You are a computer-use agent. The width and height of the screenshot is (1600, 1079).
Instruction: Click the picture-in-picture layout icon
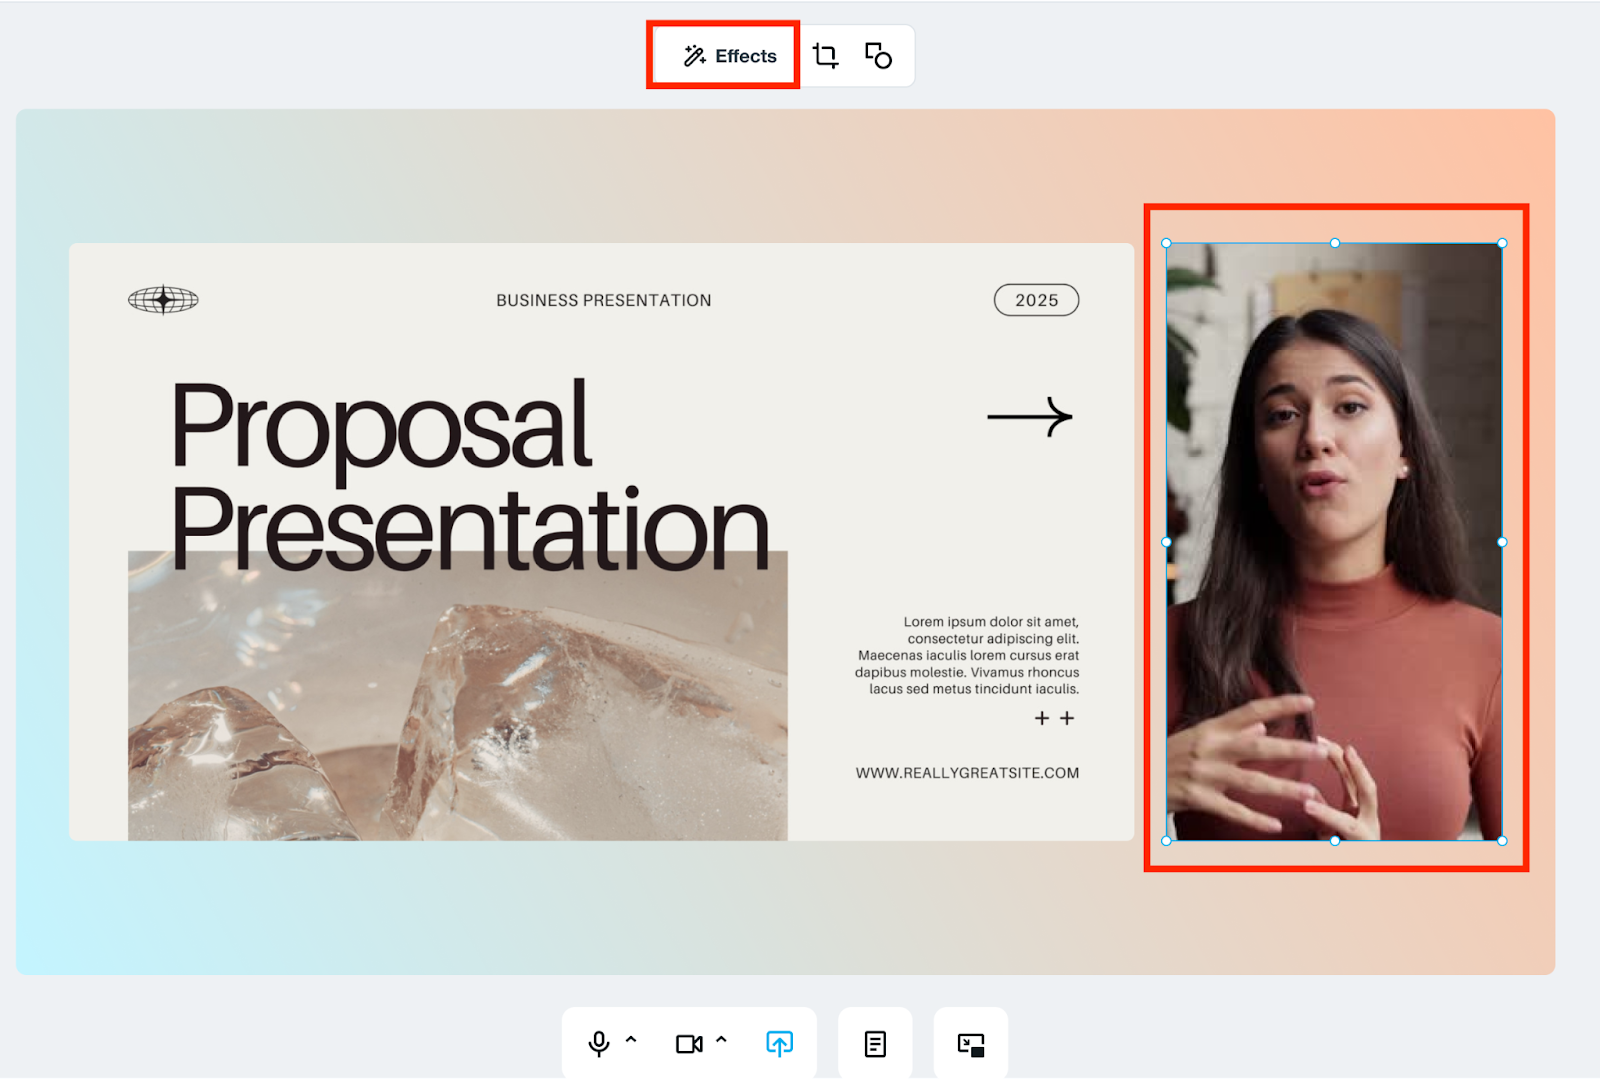(x=970, y=1044)
